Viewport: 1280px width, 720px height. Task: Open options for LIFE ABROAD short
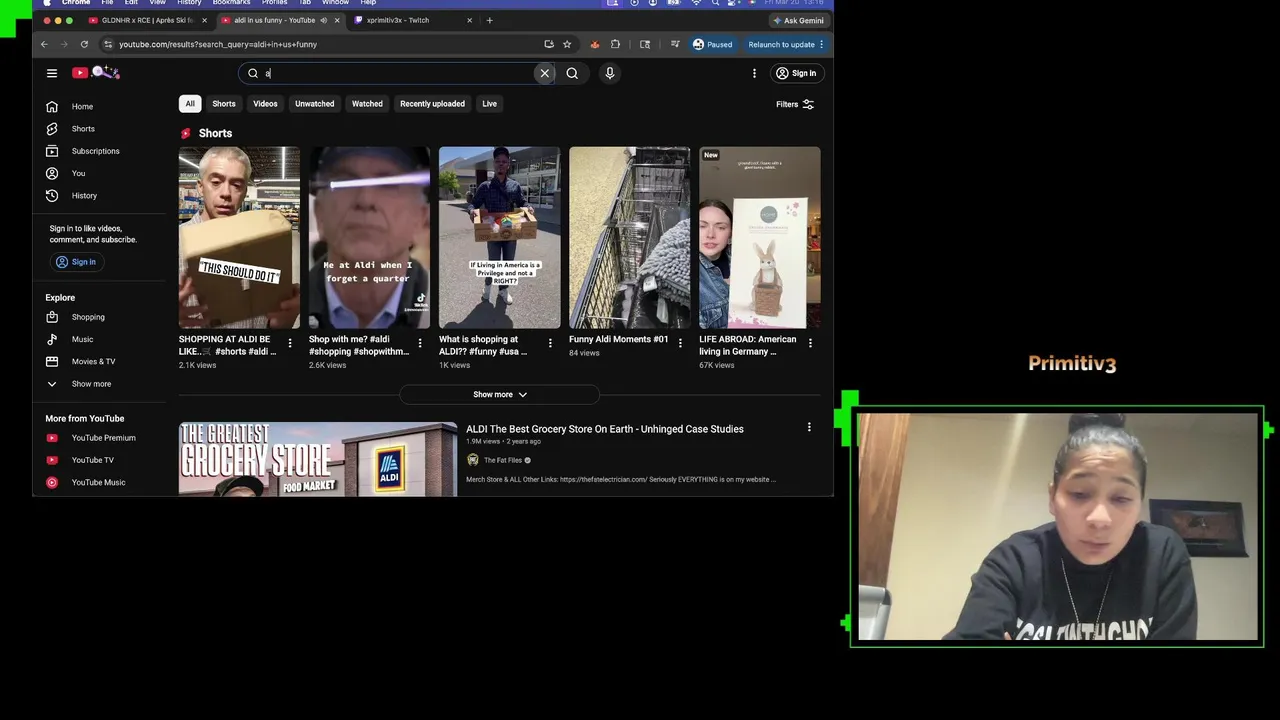point(810,343)
